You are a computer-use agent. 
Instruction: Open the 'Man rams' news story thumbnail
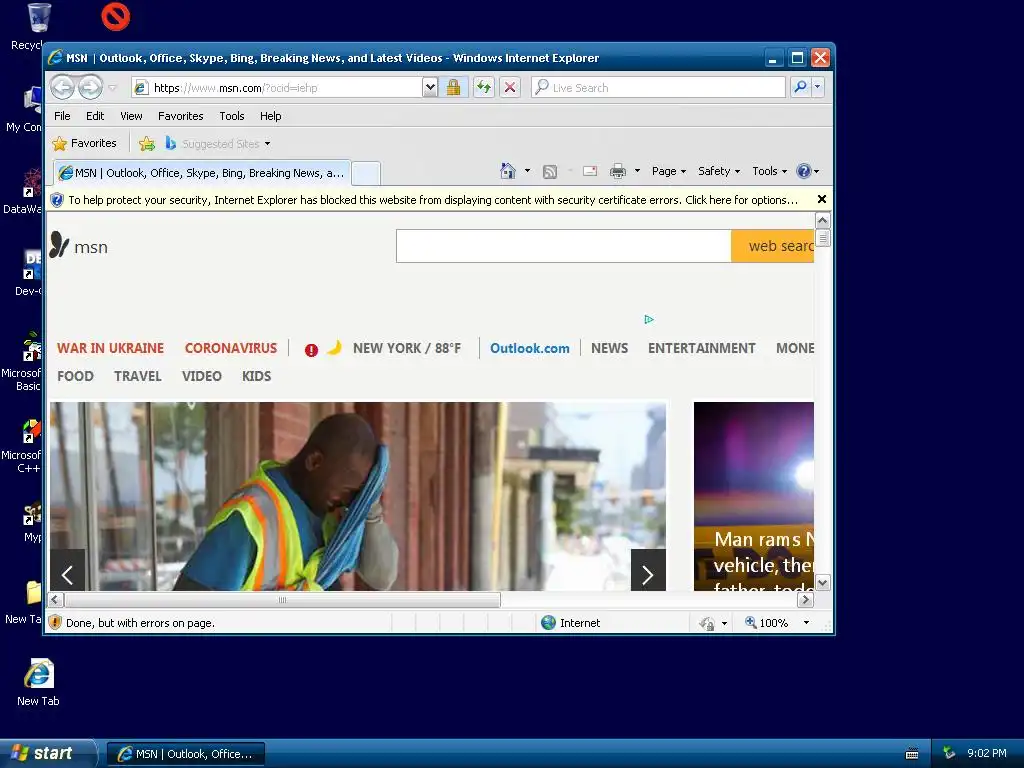point(754,496)
